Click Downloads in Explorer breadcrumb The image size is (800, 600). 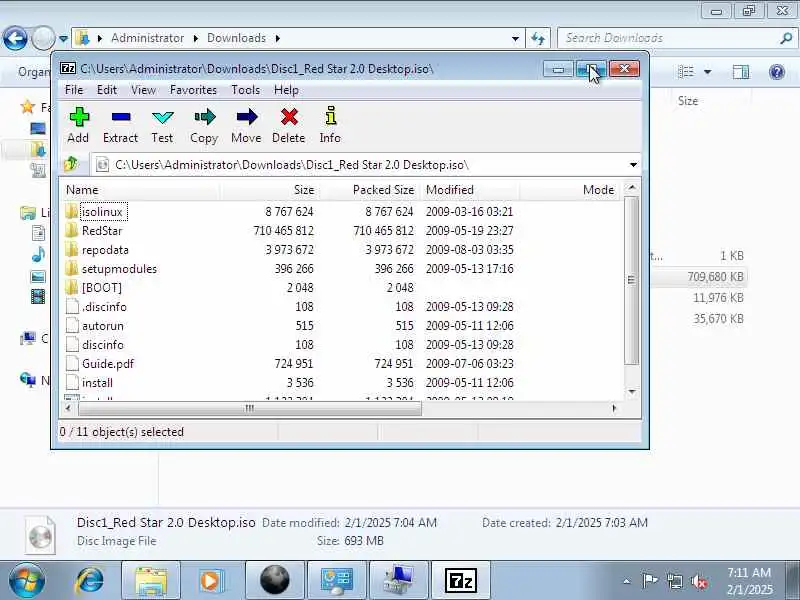pyautogui.click(x=236, y=38)
